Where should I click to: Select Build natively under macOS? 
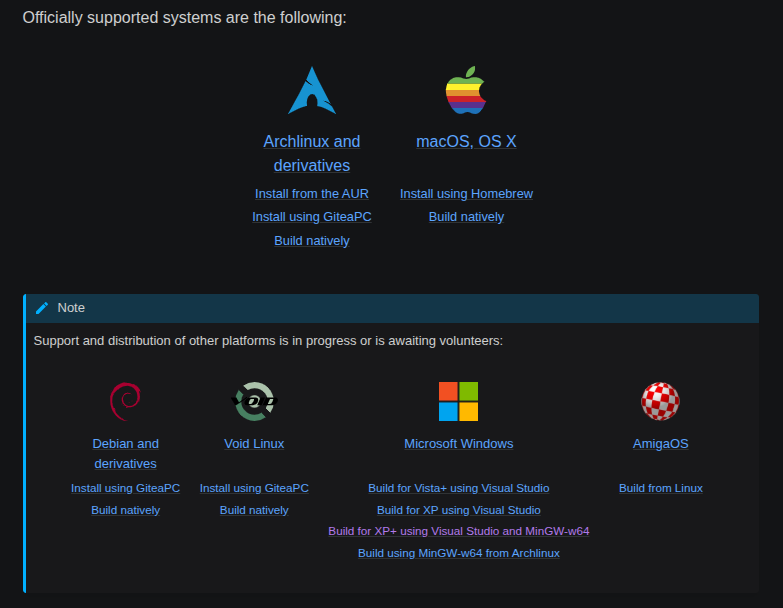tap(466, 217)
